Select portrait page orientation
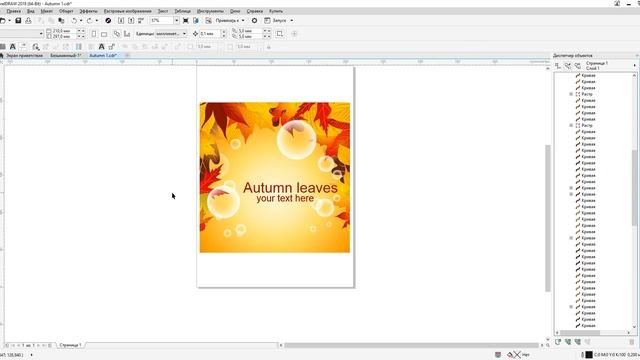The height and width of the screenshot is (360, 640). pos(94,34)
